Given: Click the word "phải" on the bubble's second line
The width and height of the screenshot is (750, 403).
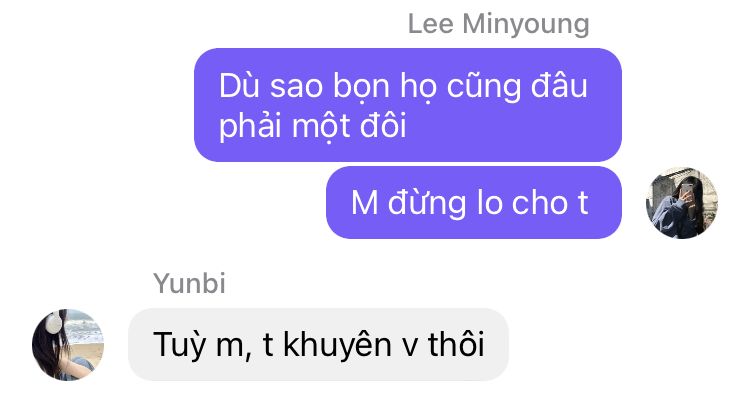Looking at the screenshot, I should pos(251,127).
